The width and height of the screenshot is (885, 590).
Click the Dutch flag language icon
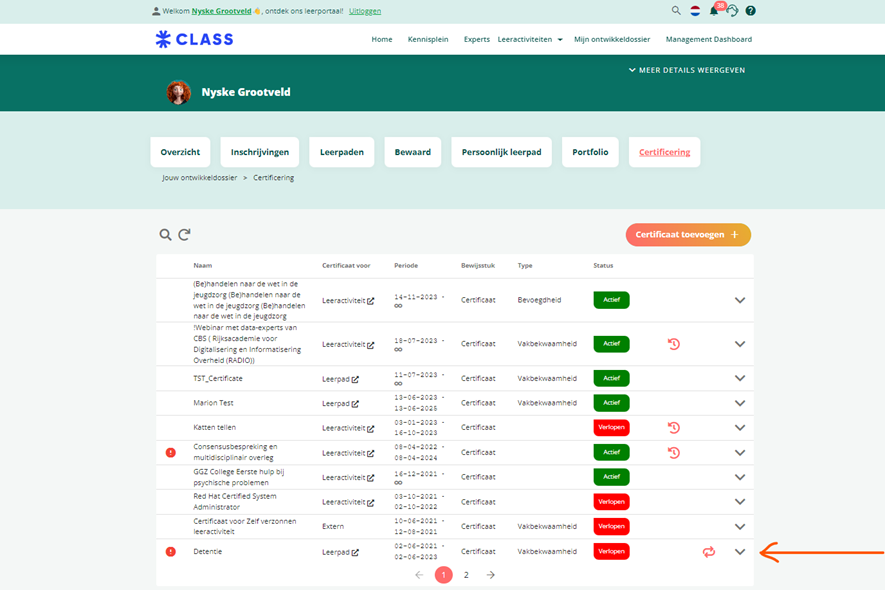point(695,11)
